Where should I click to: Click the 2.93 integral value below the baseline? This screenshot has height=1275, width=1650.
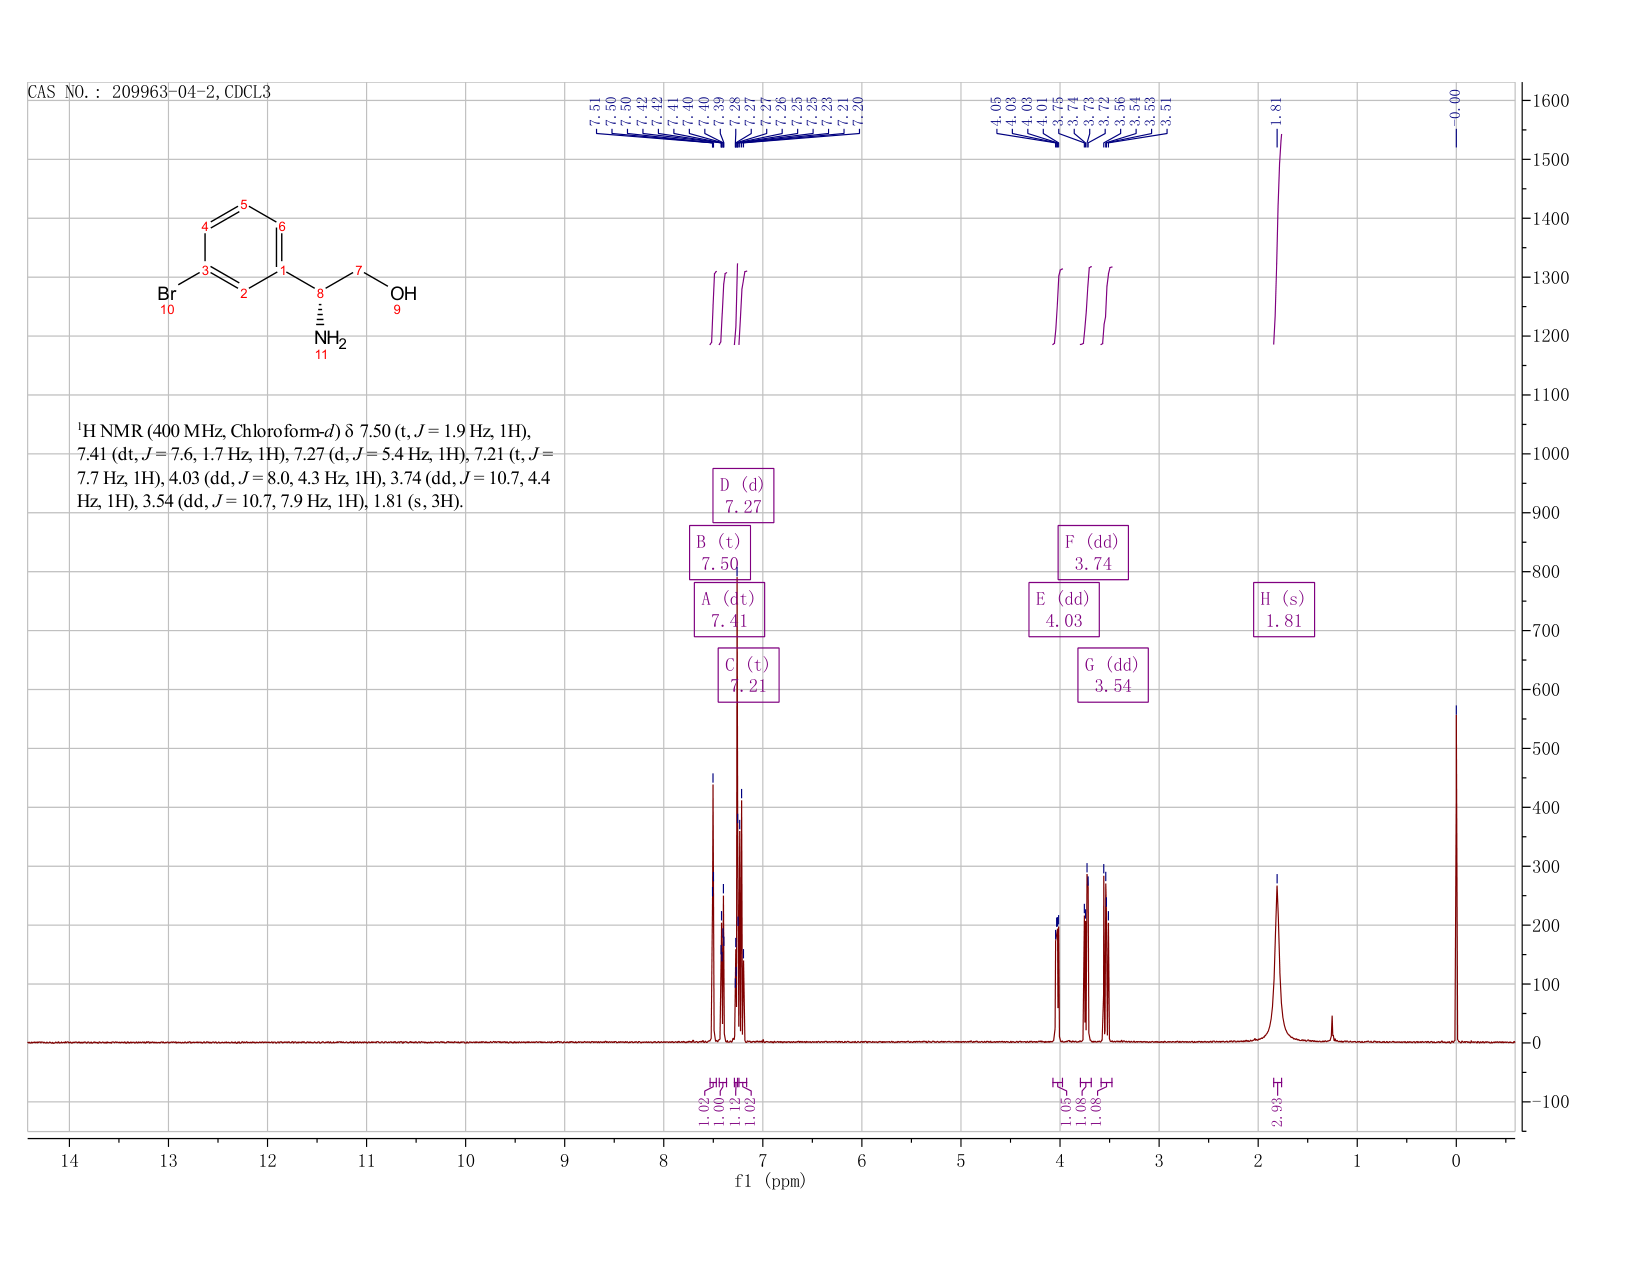click(x=1277, y=1110)
